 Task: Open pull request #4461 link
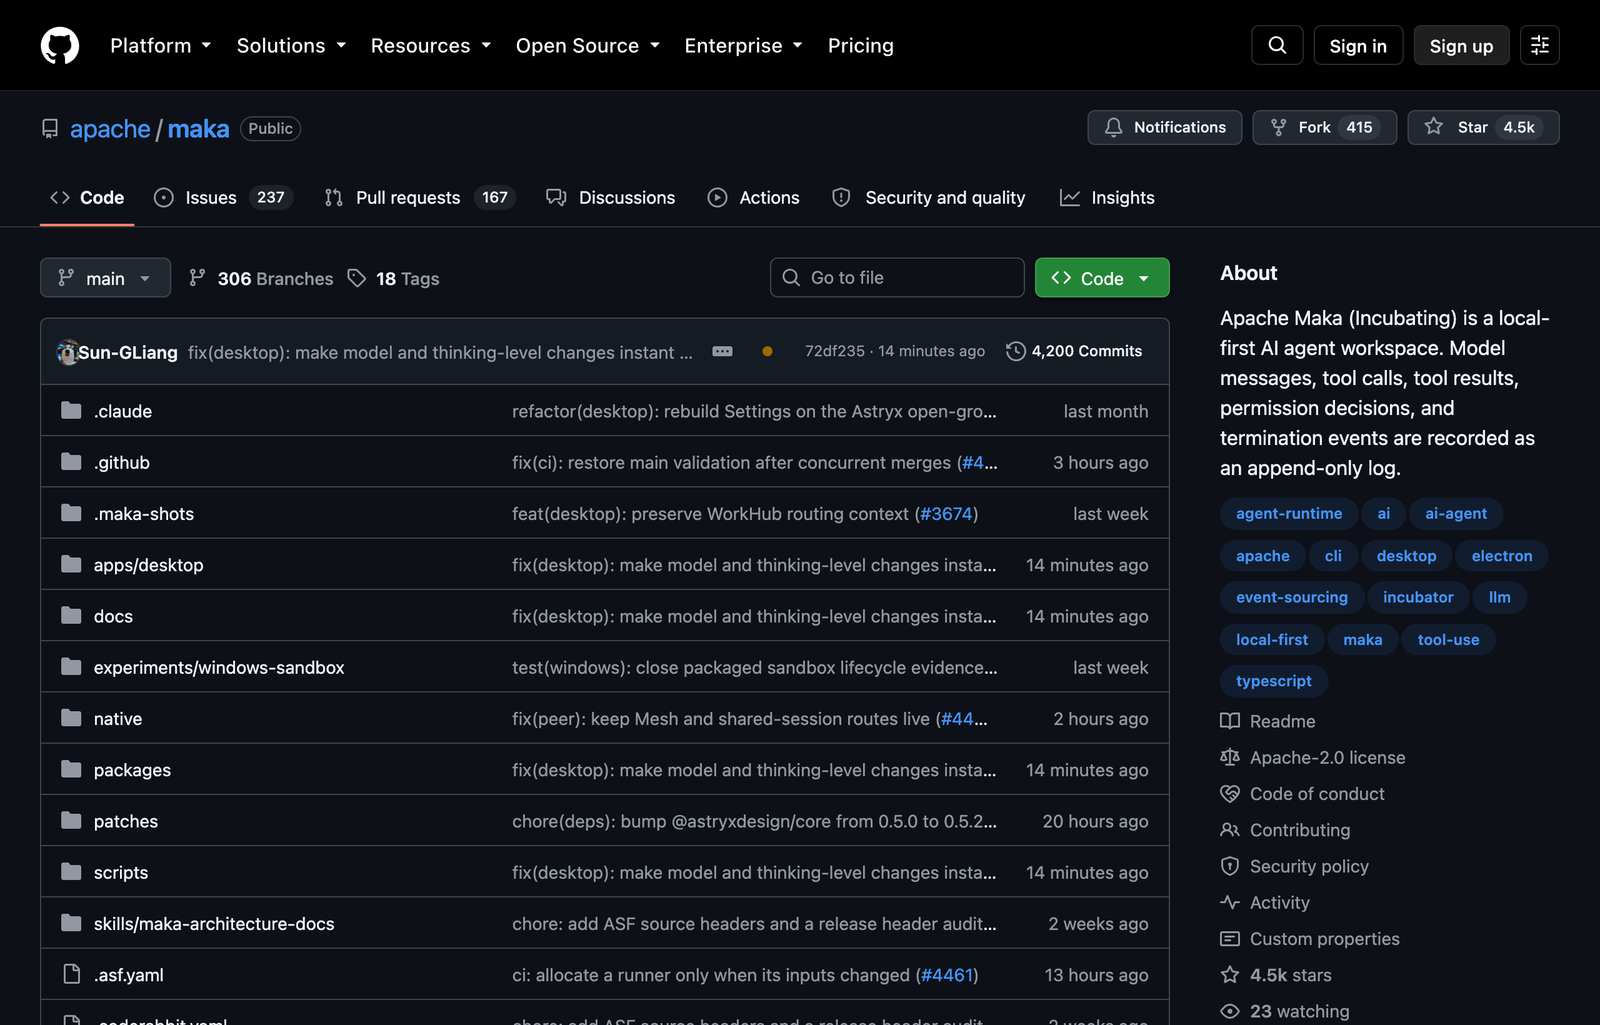(x=947, y=975)
